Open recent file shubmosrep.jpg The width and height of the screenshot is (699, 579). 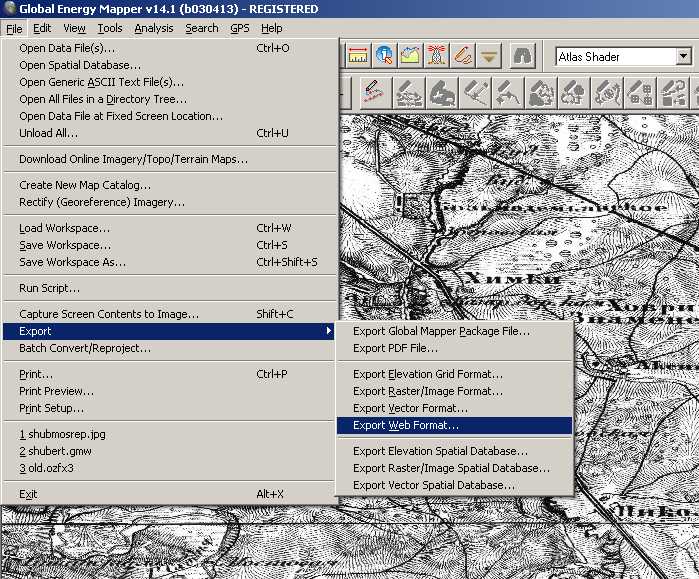point(62,434)
